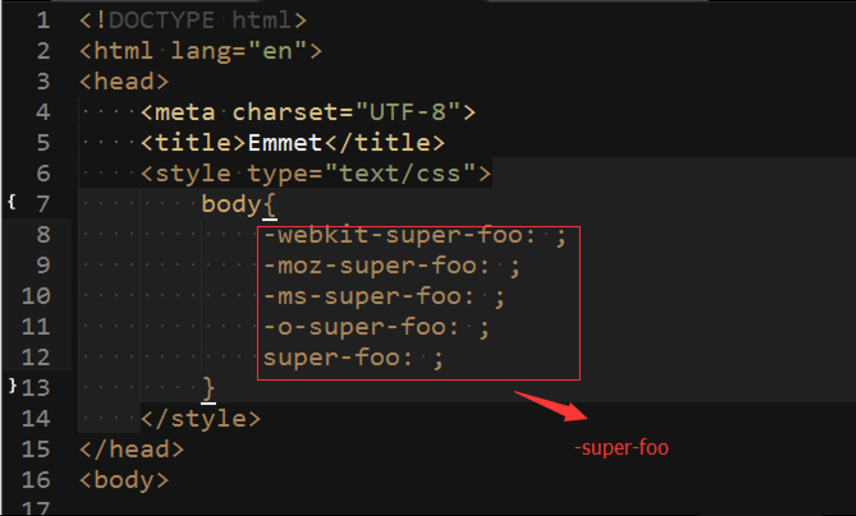Click the closing brace marker beside line 13
The height and width of the screenshot is (516, 856).
(12, 386)
